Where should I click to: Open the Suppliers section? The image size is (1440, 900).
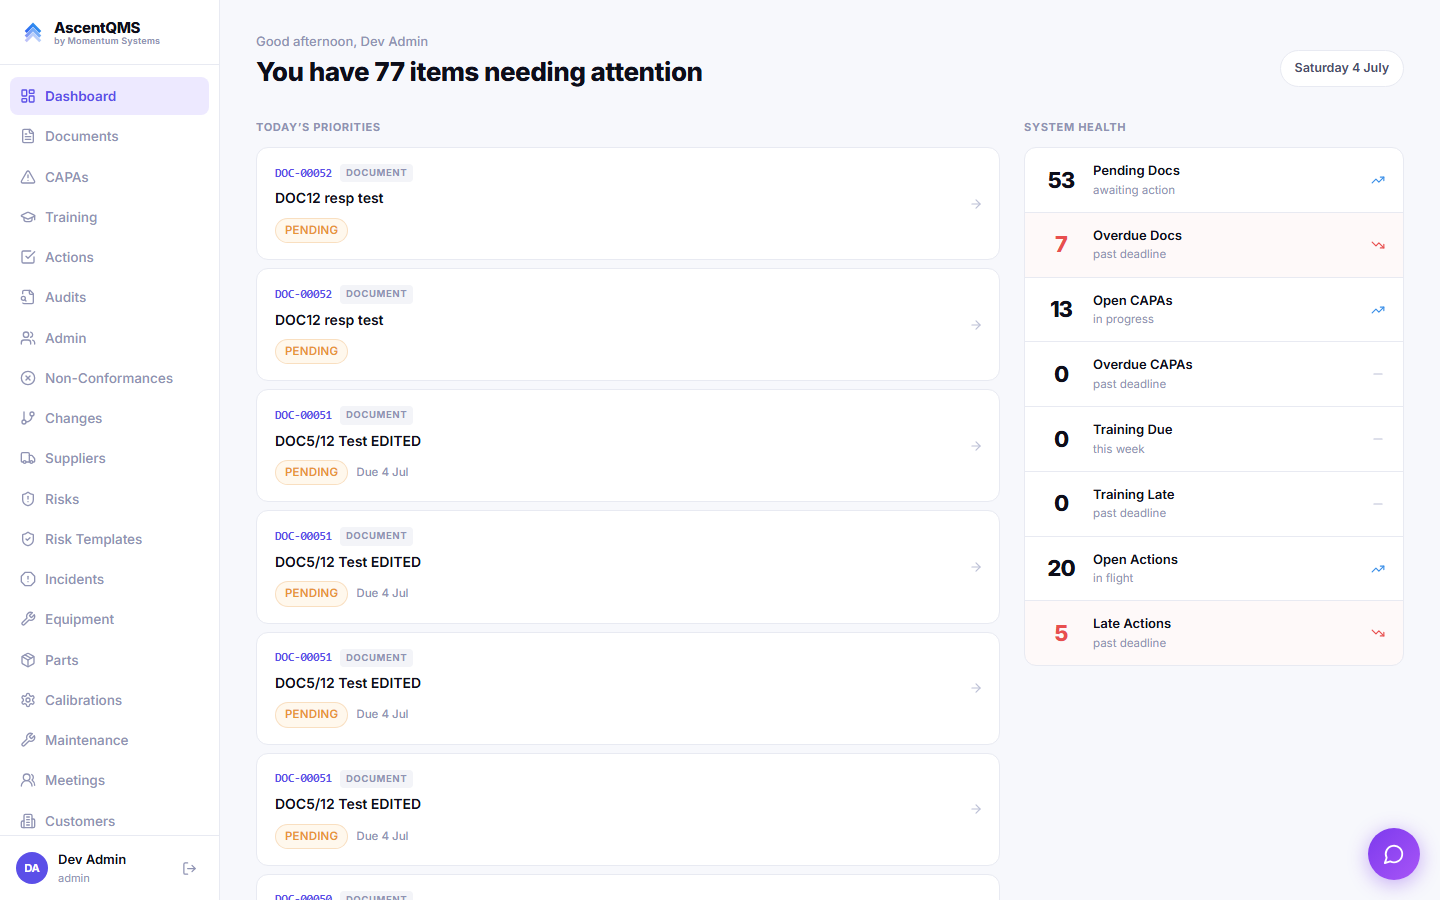(x=109, y=458)
